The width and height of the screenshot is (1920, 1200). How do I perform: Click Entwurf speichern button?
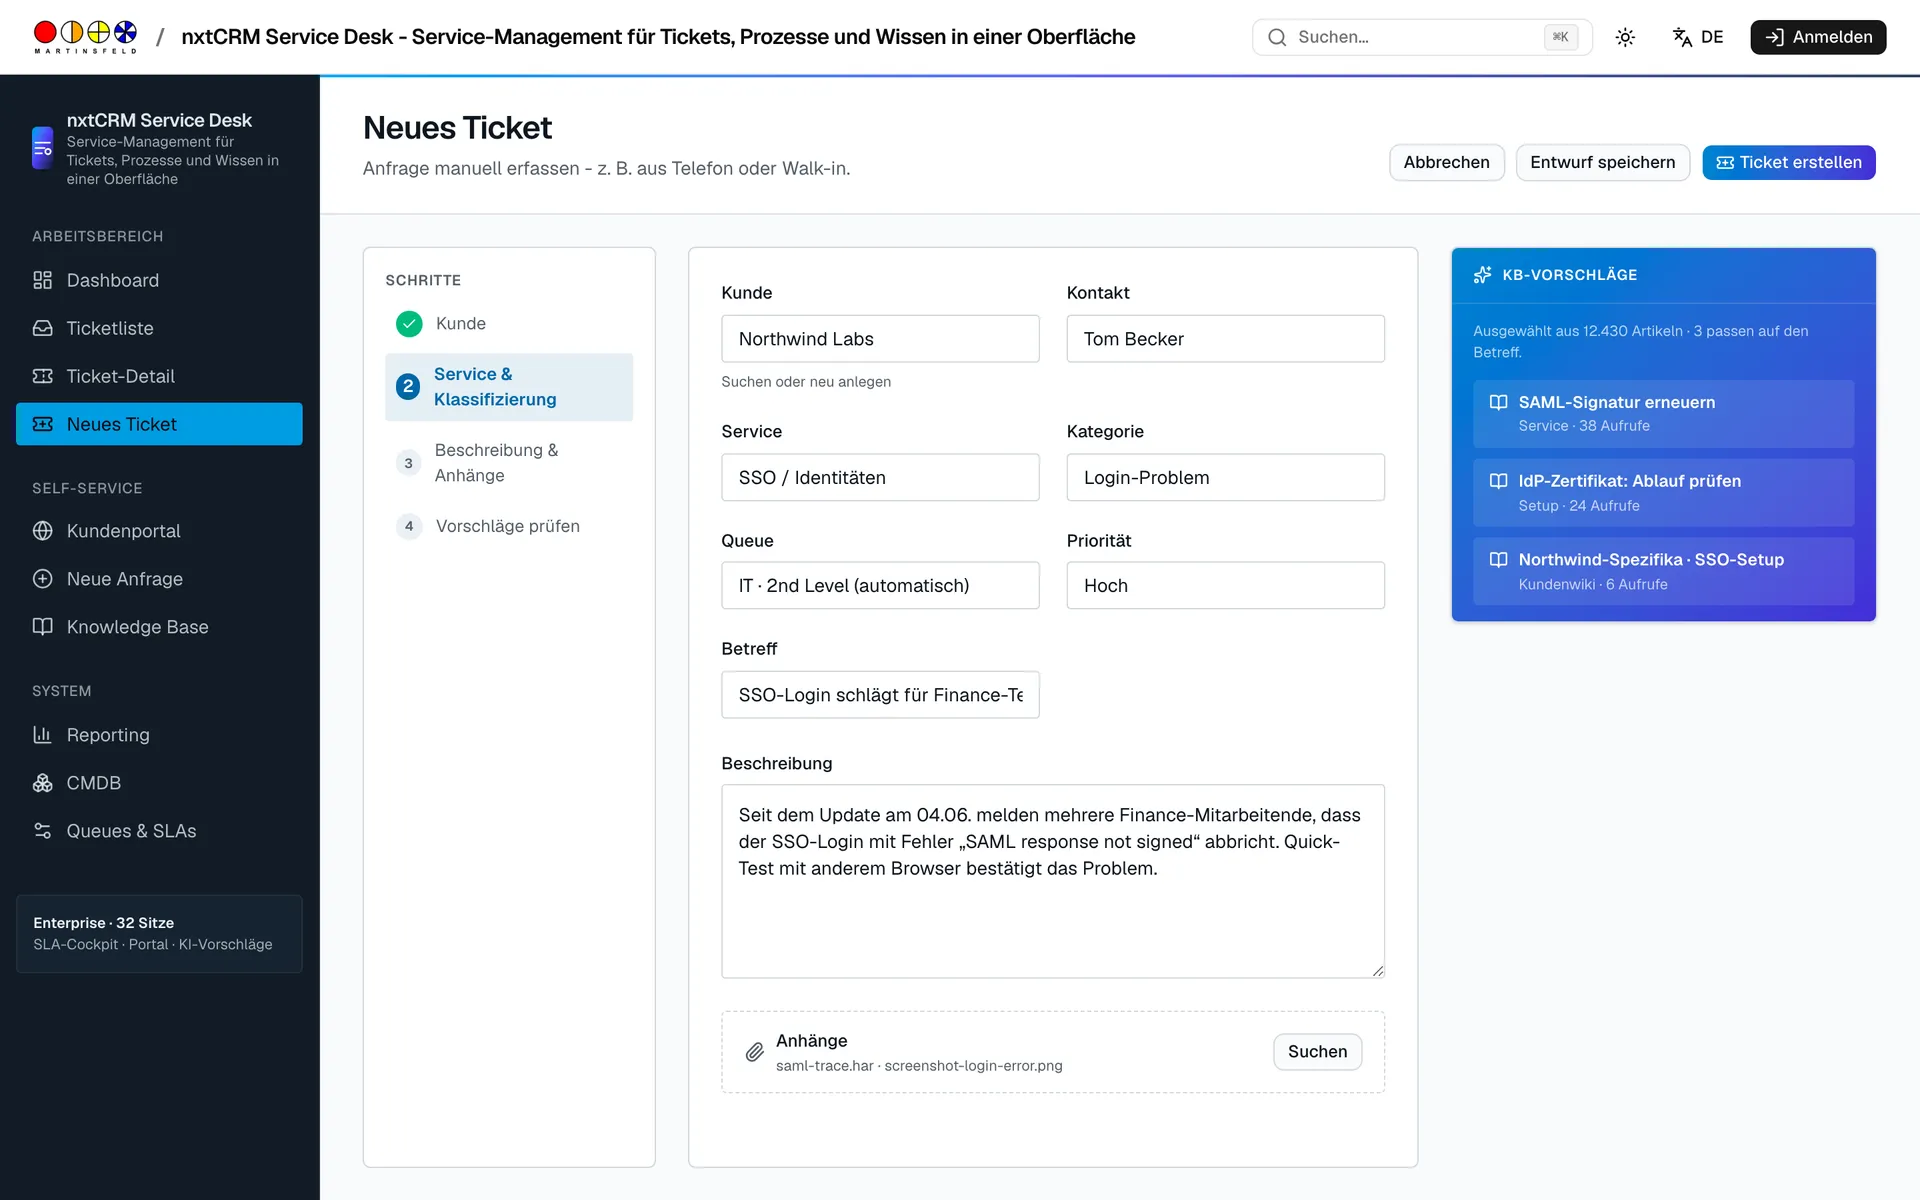[1602, 162]
